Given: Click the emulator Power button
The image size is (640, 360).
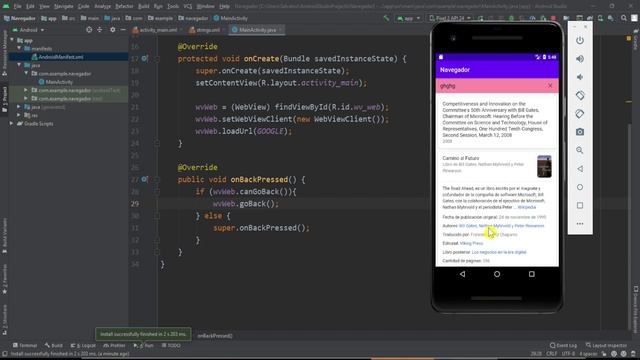Looking at the screenshot, I should click(580, 40).
